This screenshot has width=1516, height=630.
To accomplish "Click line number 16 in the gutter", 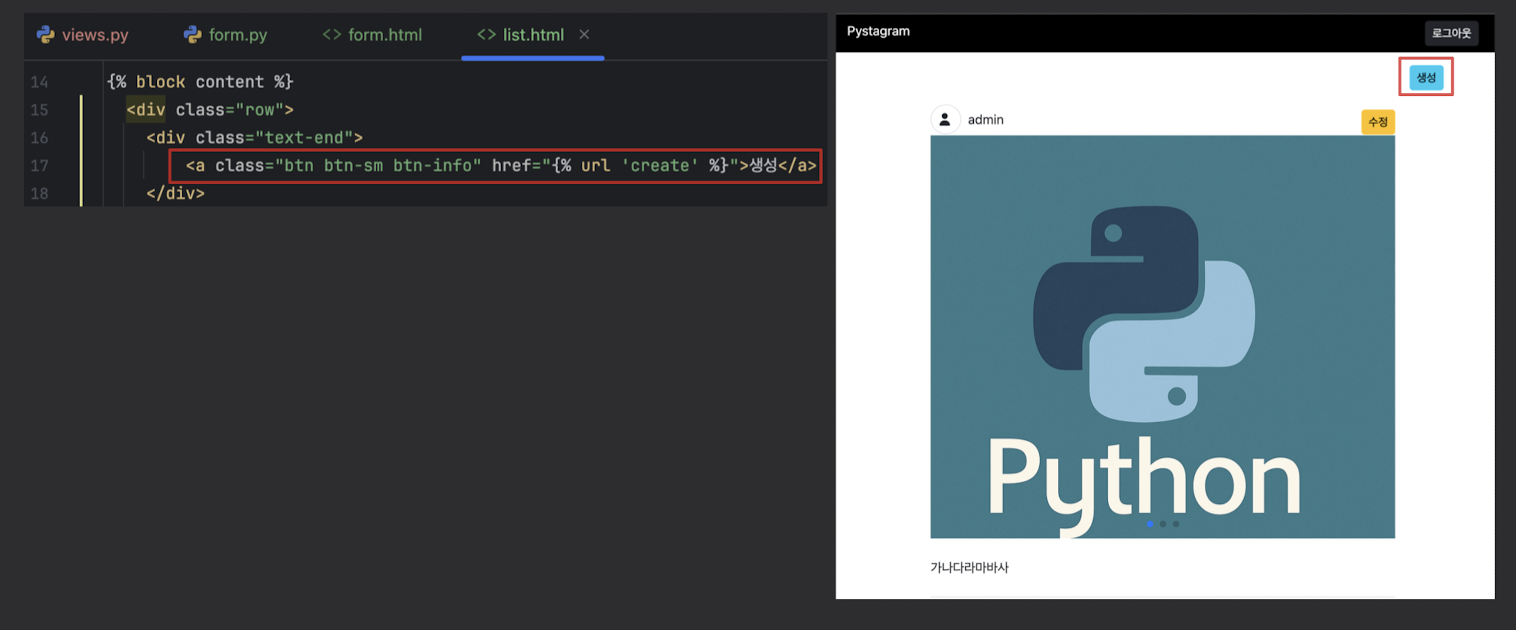I will pos(39,138).
